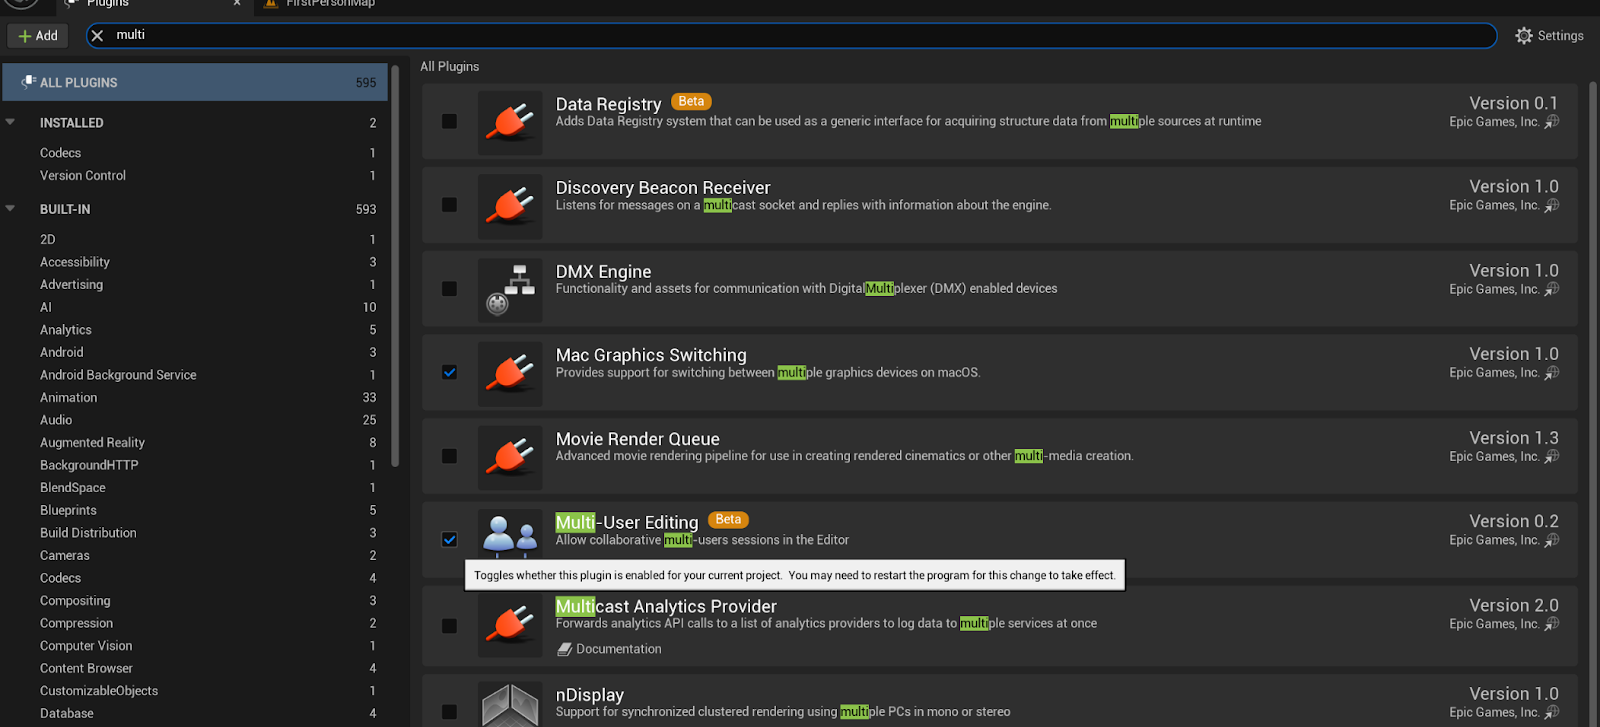Open Epic Games link icon for Data Registry

1552,122
